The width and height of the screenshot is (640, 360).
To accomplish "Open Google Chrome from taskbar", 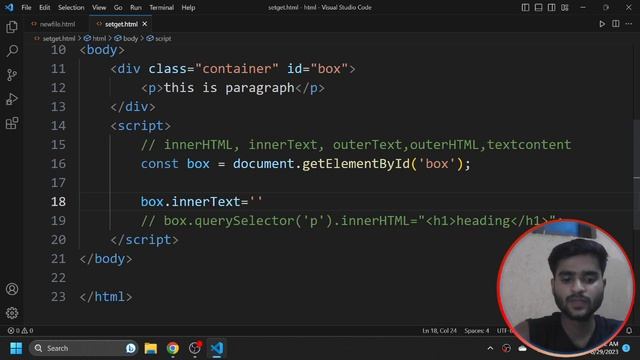I will tap(173, 348).
